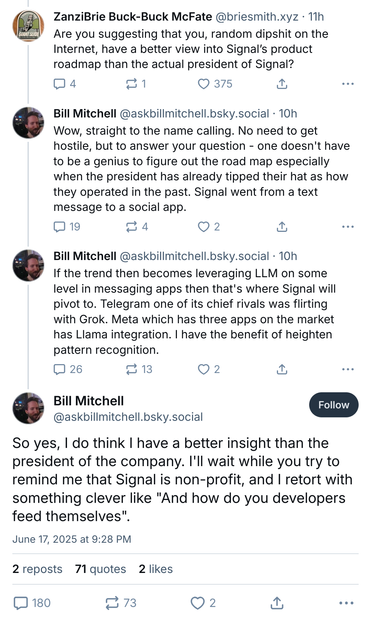Open @briesmith.xyz profile handle
The height and width of the screenshot is (620, 371).
[257, 17]
